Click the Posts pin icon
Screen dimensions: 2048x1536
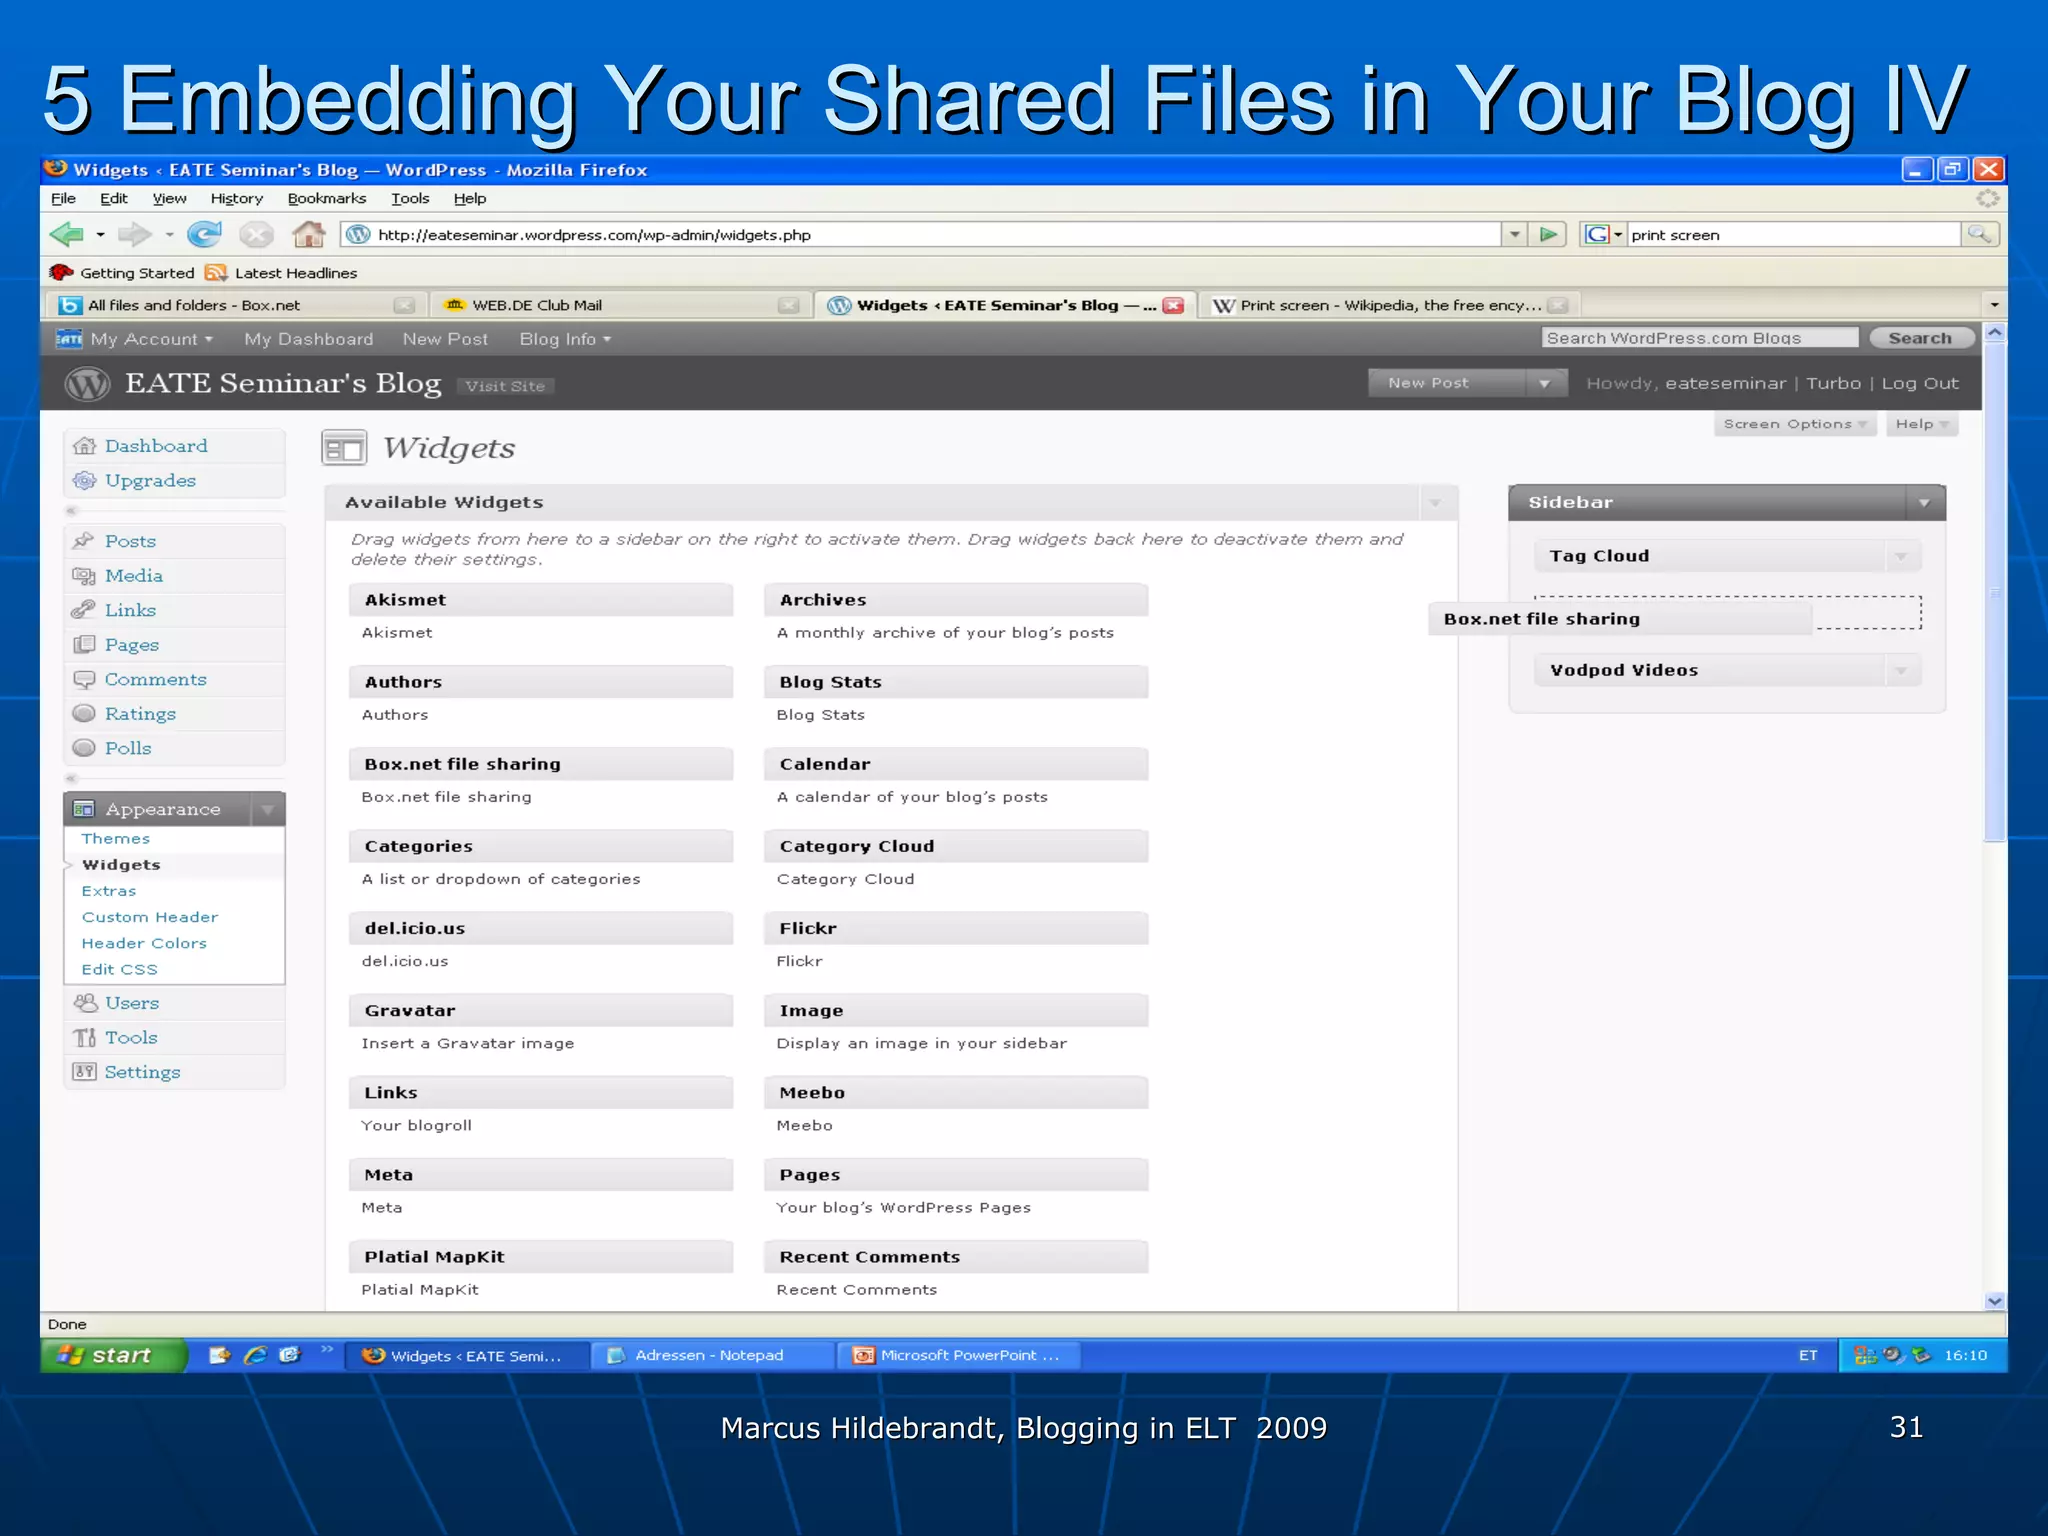point(84,541)
